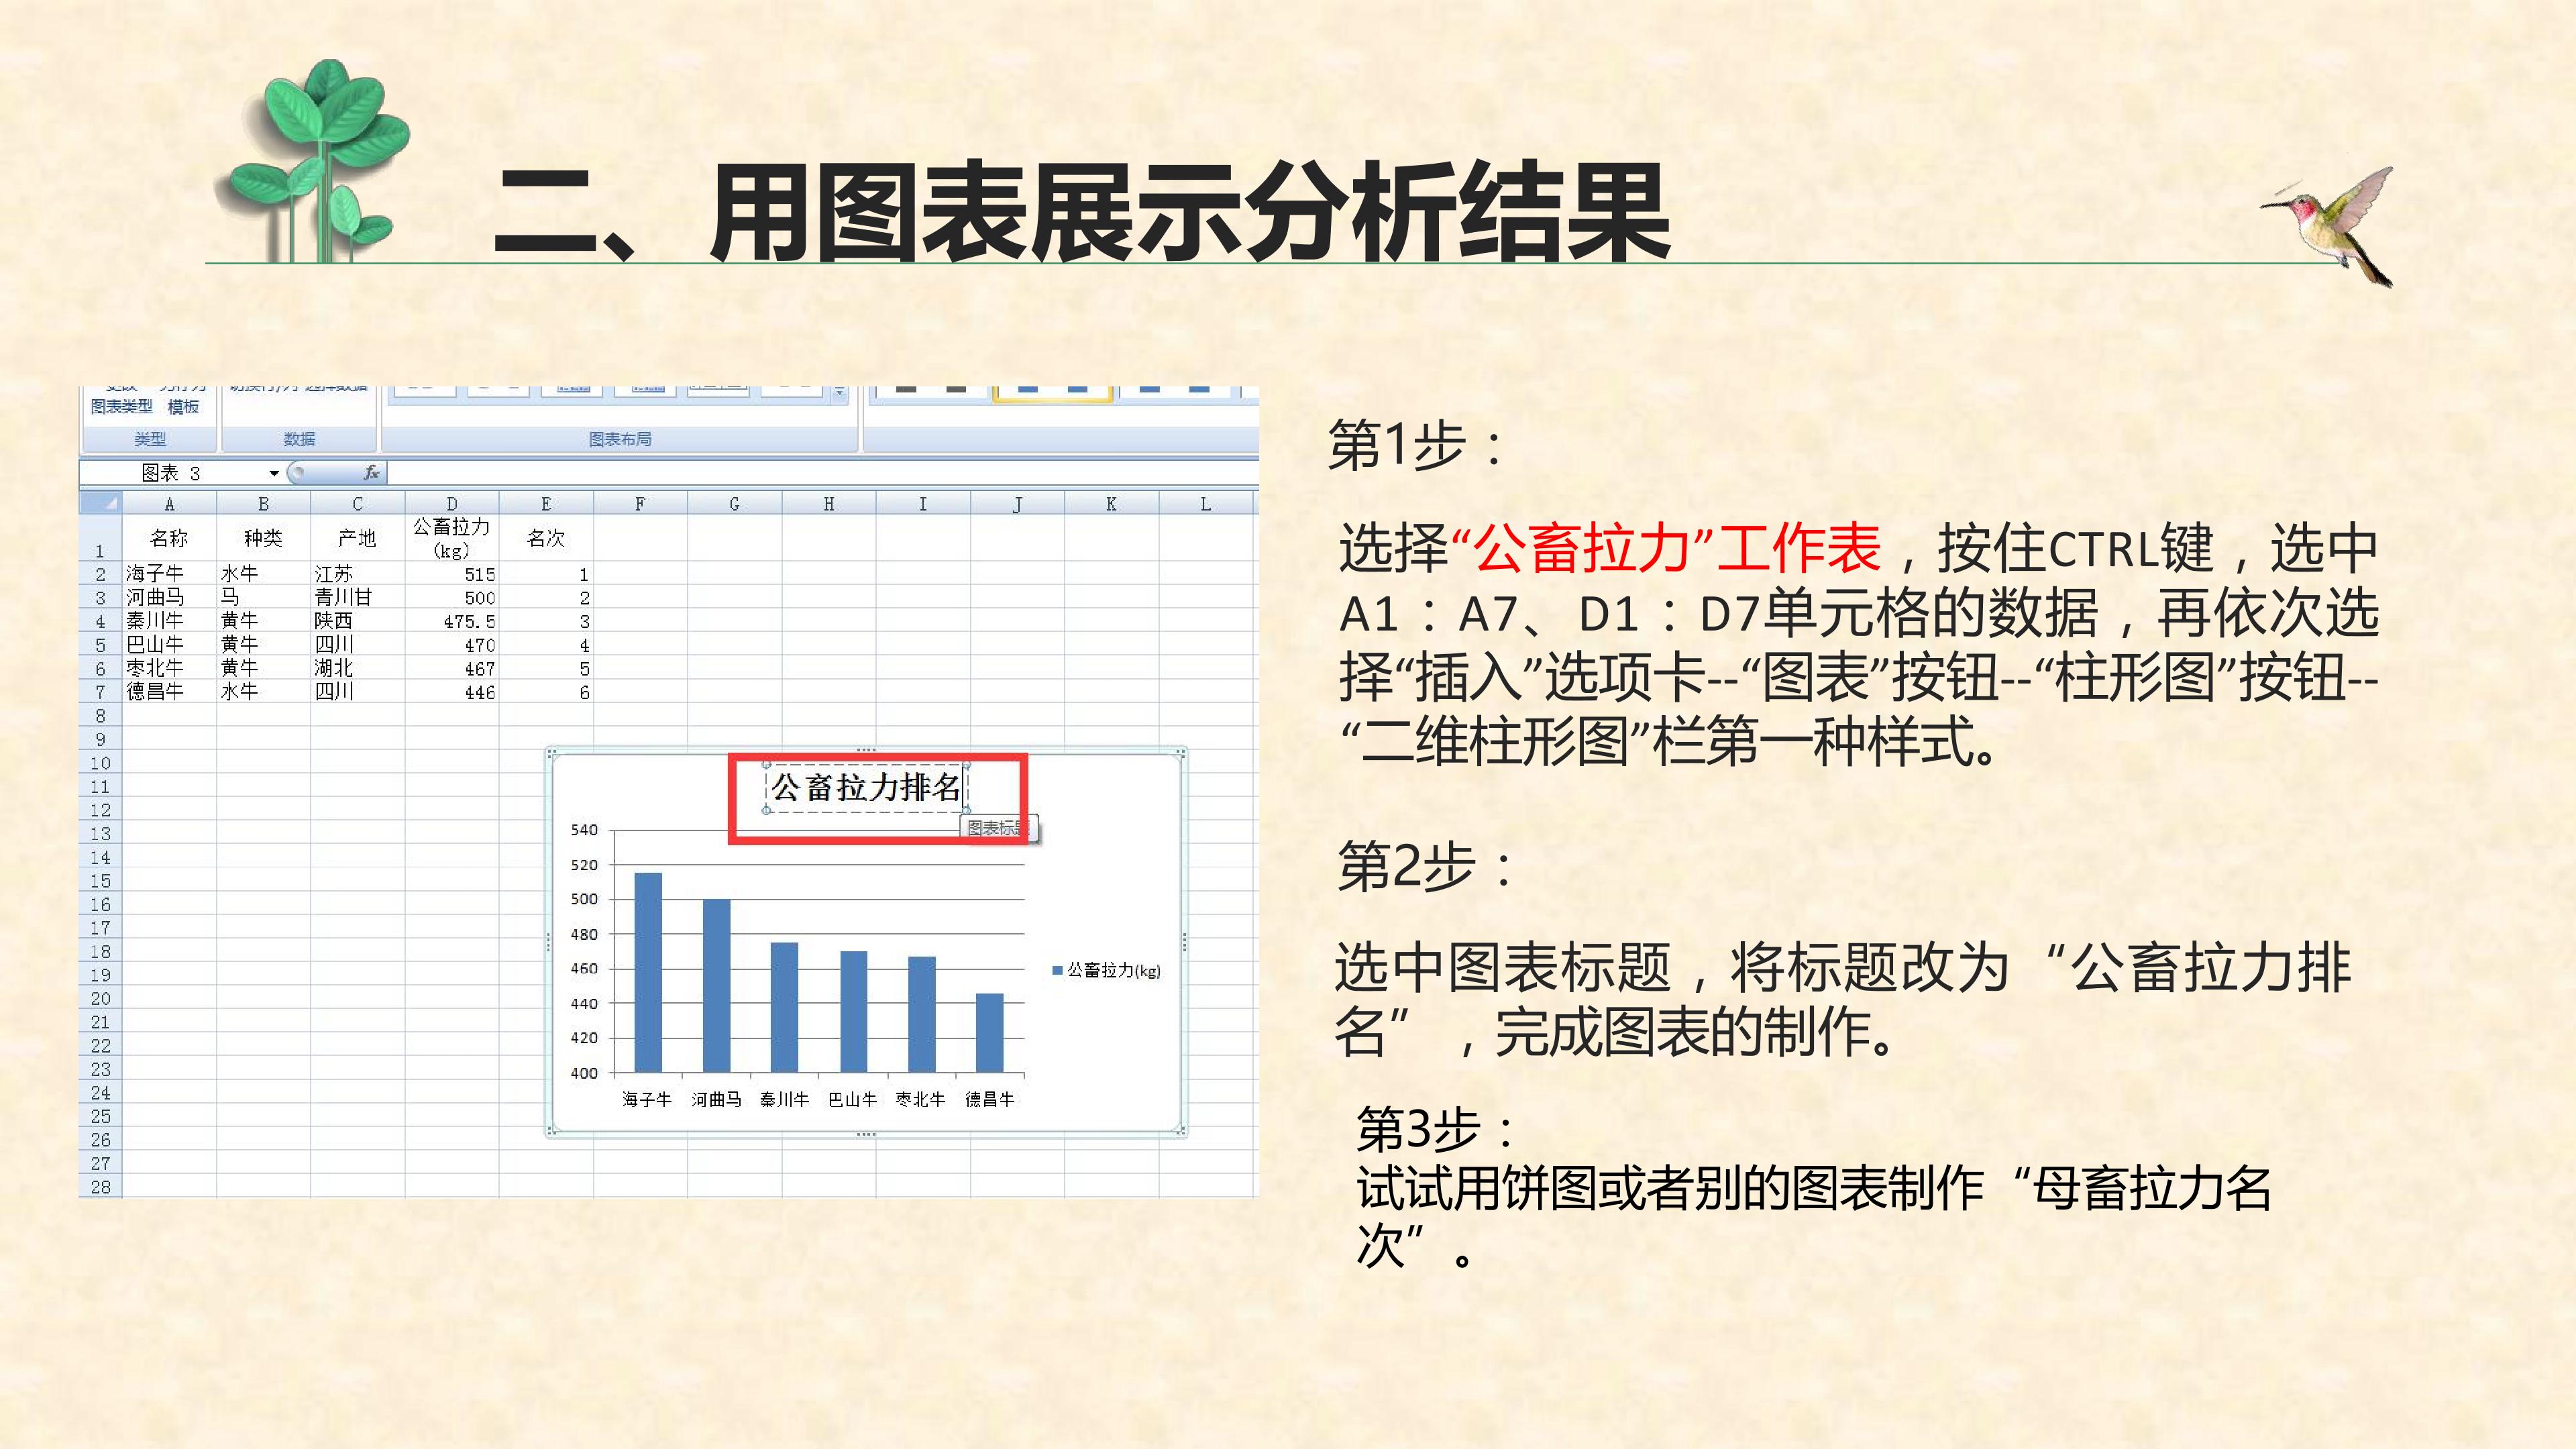Select the cell with value 515
The height and width of the screenshot is (1449, 2576).
pos(452,573)
